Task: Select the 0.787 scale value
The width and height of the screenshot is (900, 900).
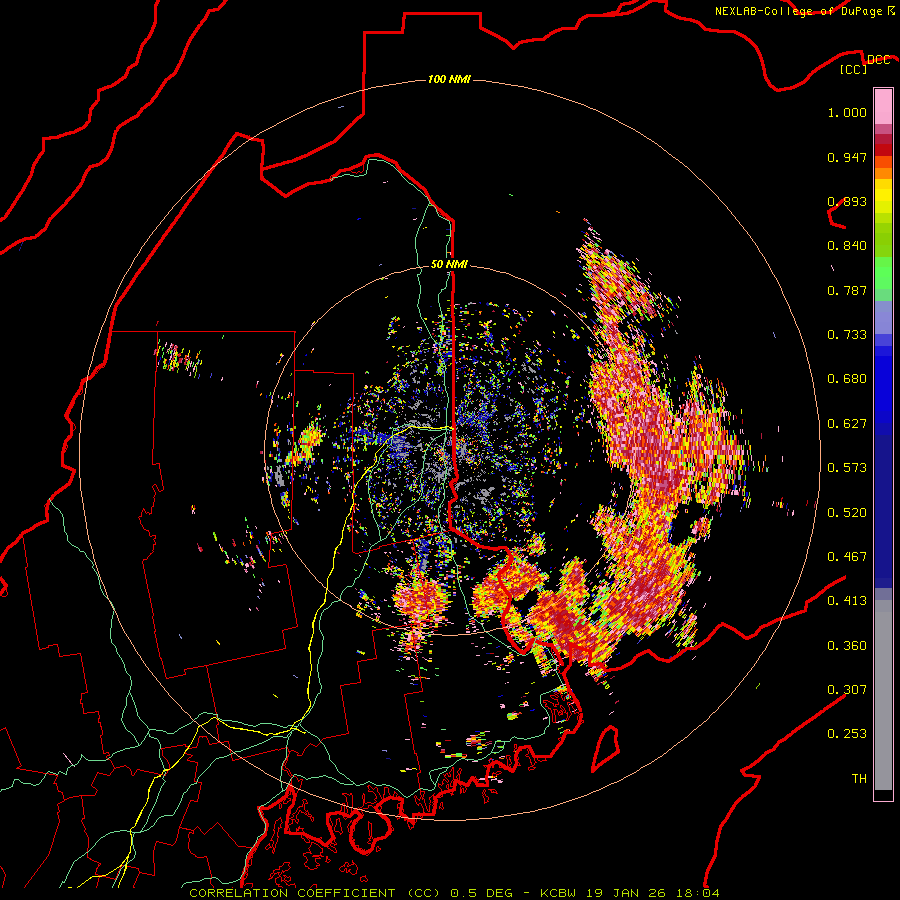Action: pyautogui.click(x=847, y=290)
